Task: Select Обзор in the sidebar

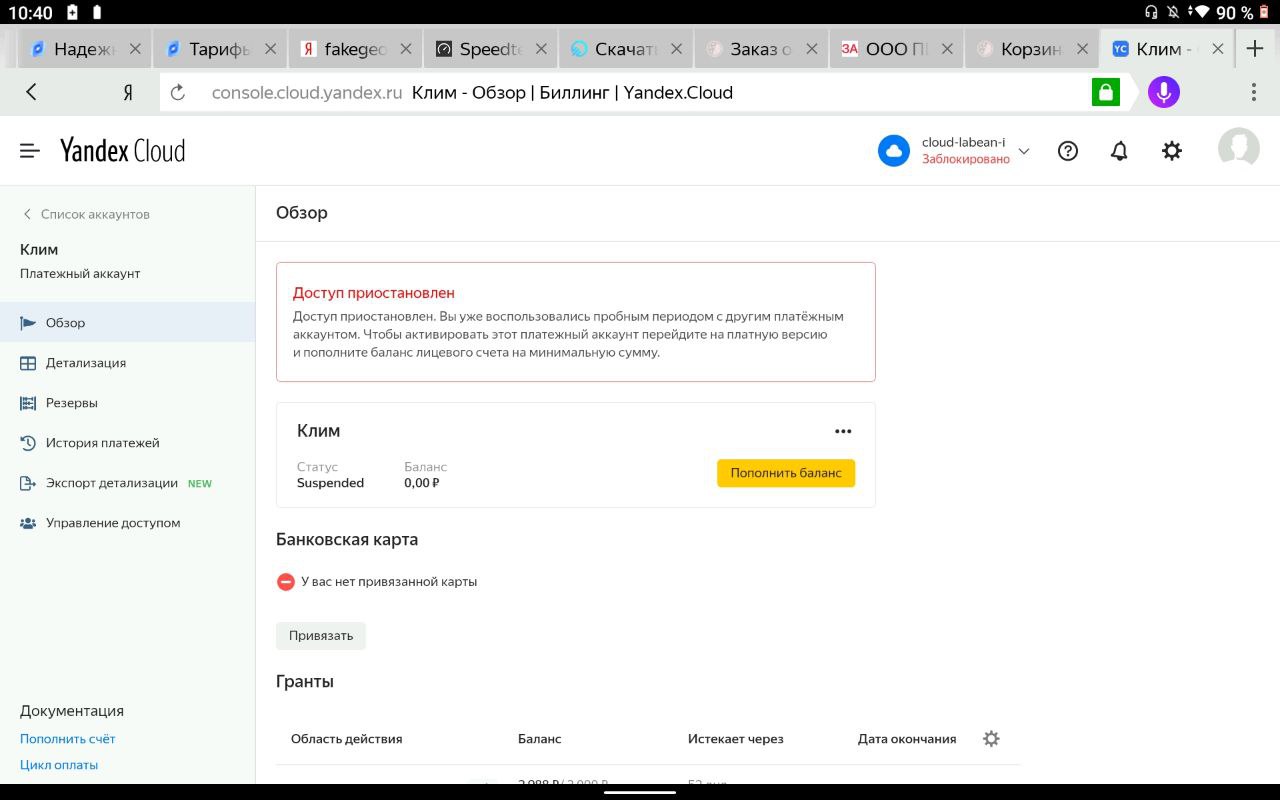Action: (127, 322)
